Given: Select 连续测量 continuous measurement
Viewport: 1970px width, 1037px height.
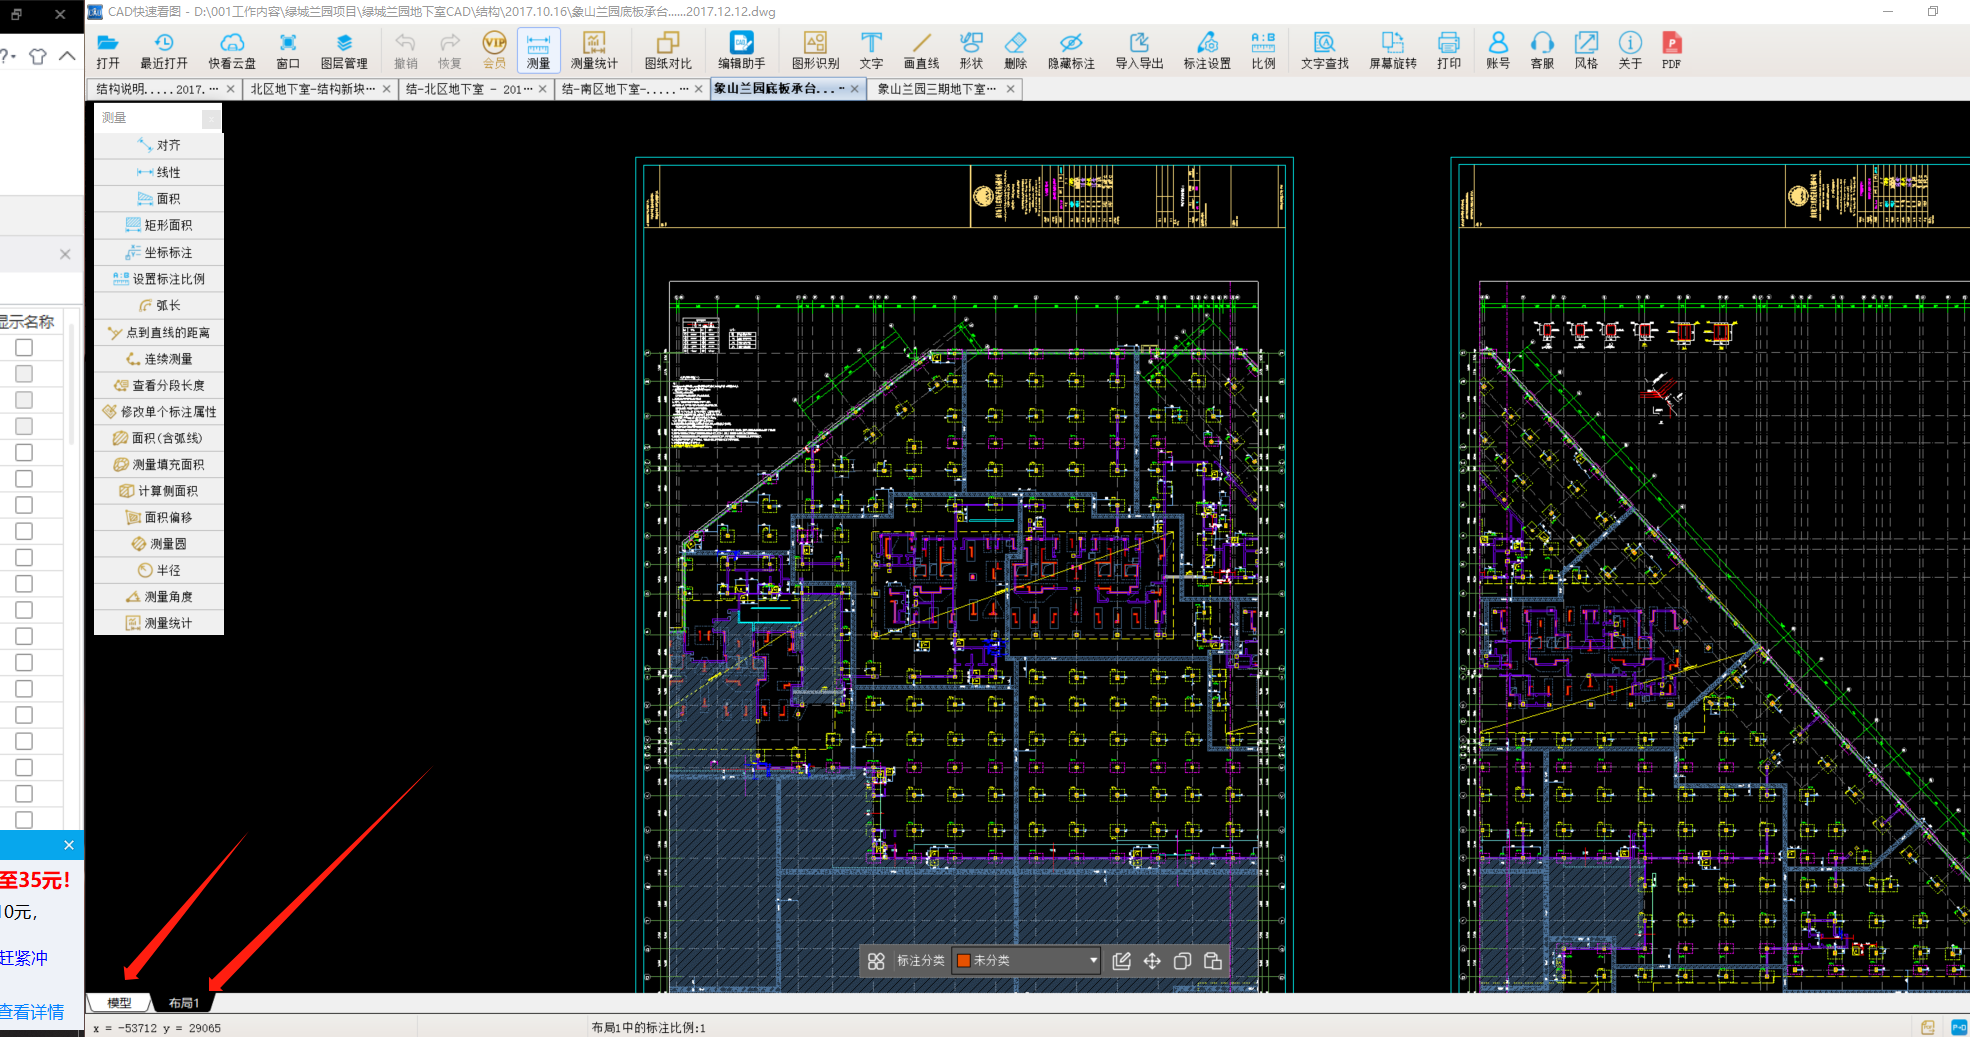Looking at the screenshot, I should coord(159,358).
